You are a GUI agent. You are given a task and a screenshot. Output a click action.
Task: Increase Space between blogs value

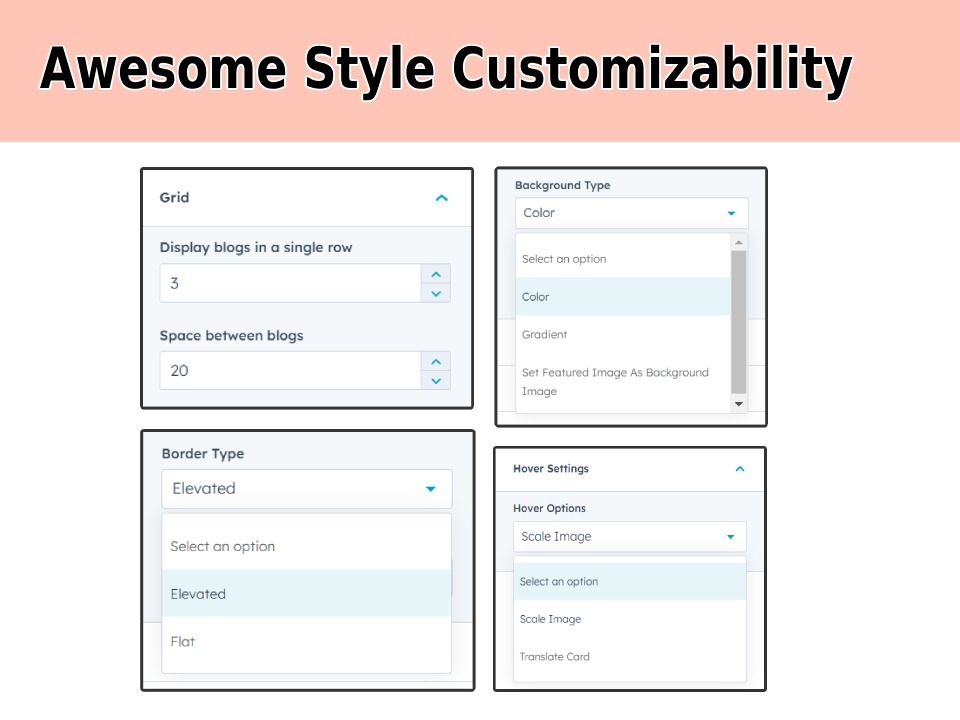[435, 361]
